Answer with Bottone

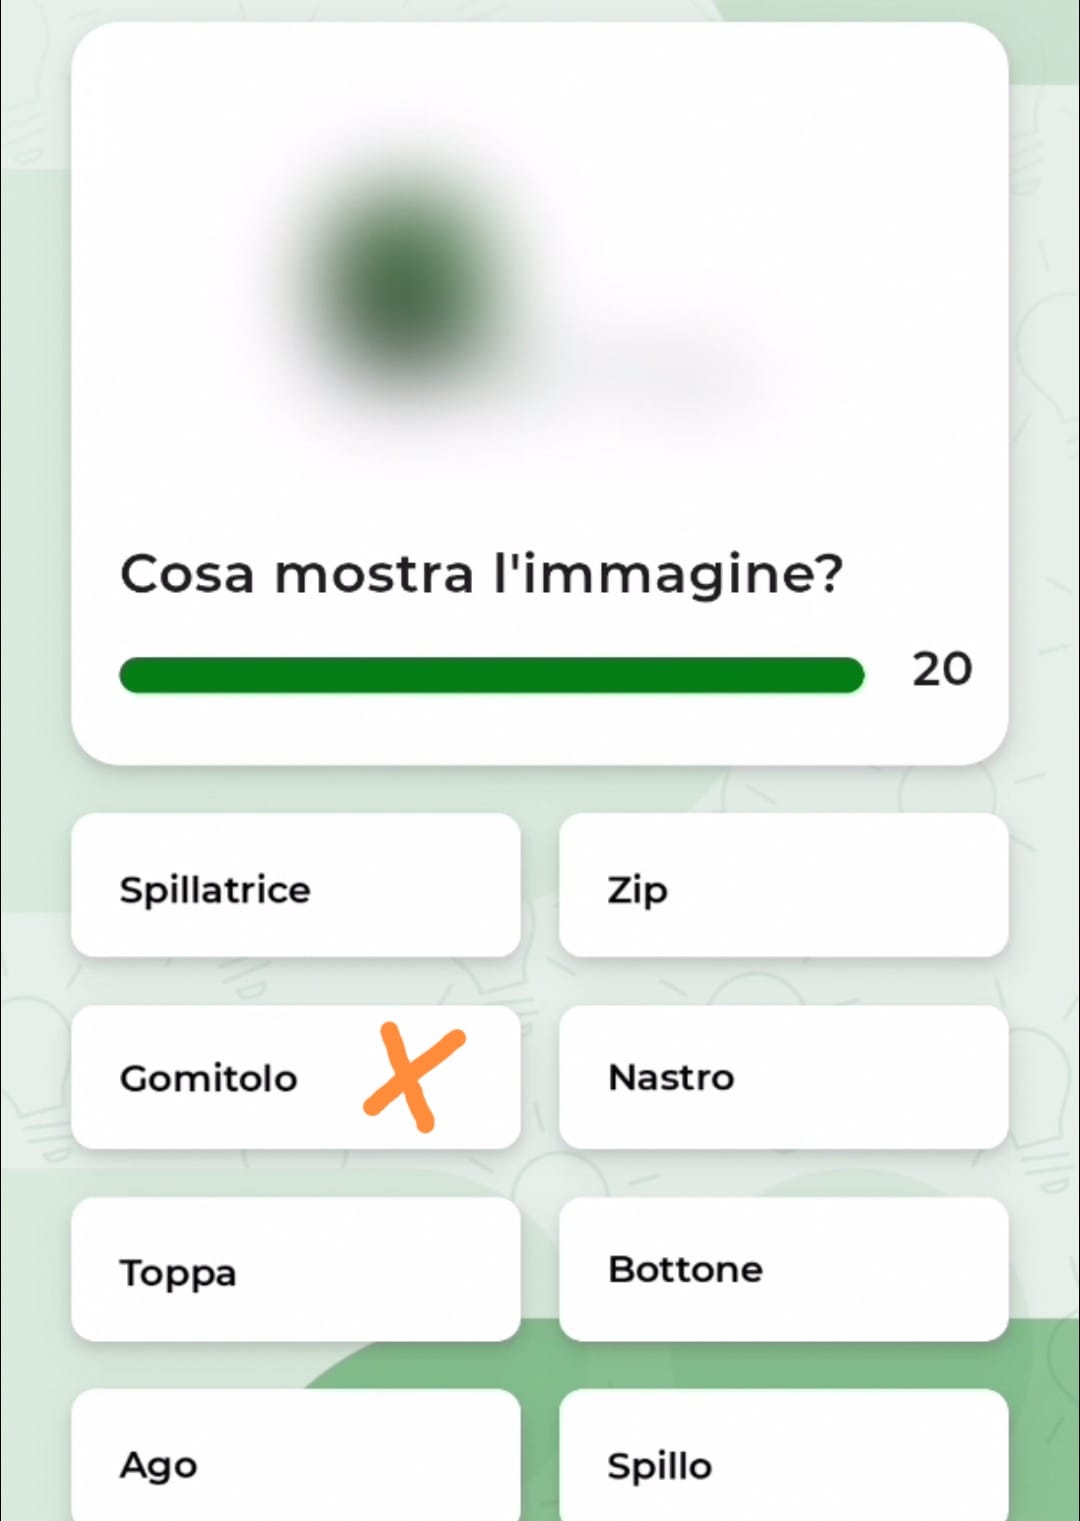pyautogui.click(x=783, y=1270)
